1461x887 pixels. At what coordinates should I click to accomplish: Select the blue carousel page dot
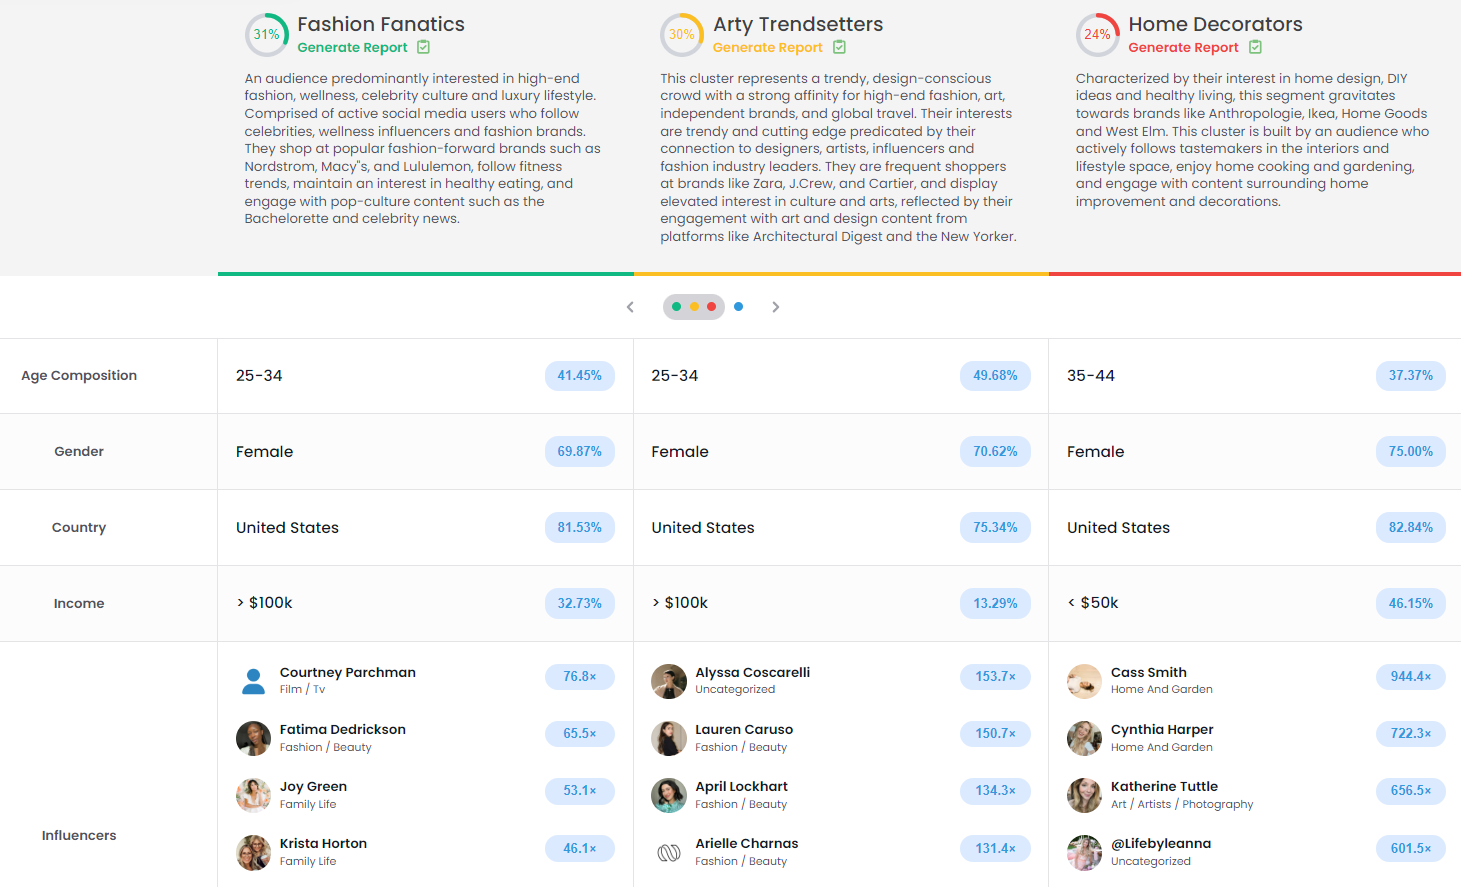738,307
